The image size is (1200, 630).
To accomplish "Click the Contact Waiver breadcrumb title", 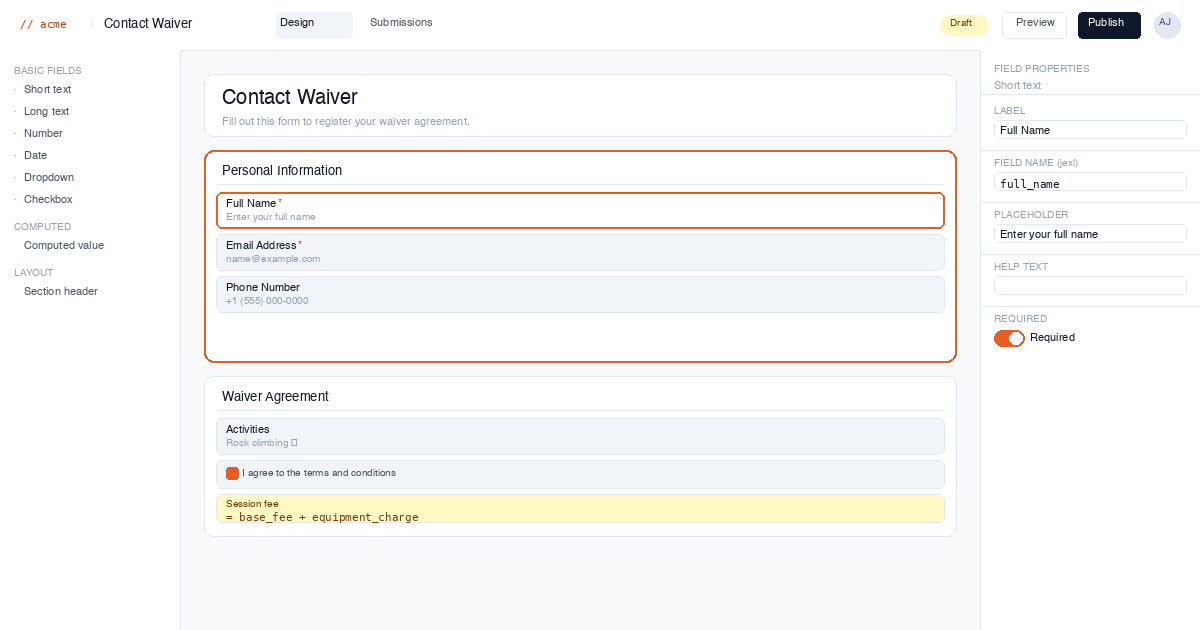I will click(x=148, y=24).
